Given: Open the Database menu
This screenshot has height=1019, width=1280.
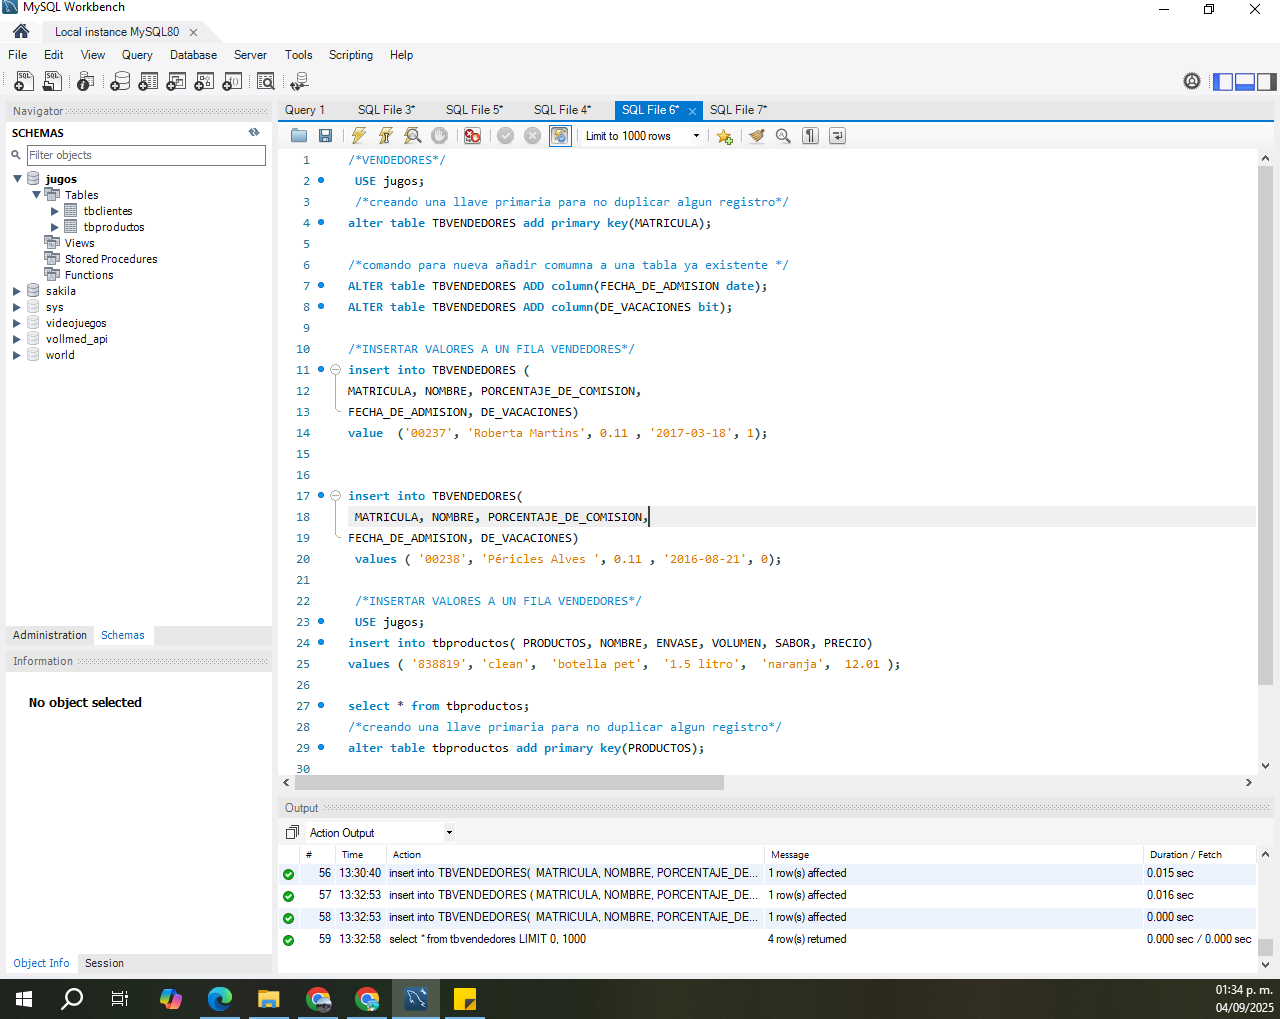Looking at the screenshot, I should click(x=193, y=55).
